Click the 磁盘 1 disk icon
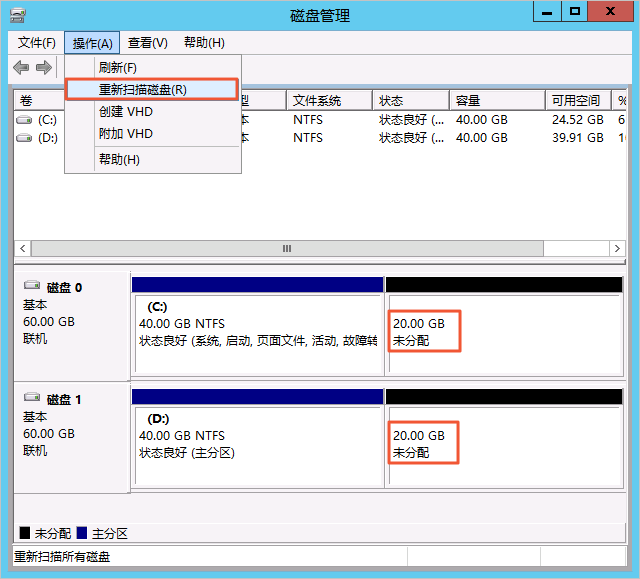Screen dimensions: 640x579 (x=32, y=399)
